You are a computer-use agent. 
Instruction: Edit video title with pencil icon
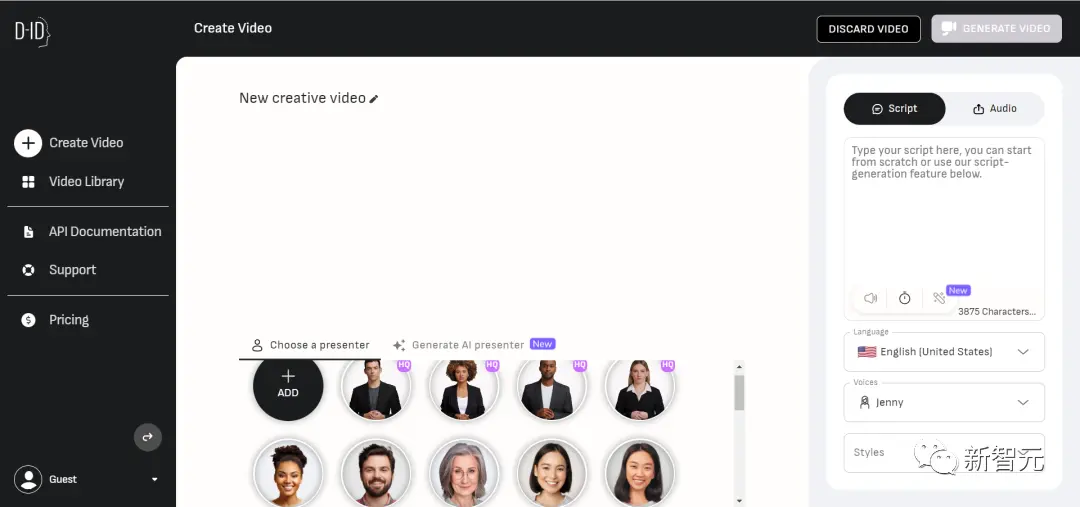click(374, 99)
